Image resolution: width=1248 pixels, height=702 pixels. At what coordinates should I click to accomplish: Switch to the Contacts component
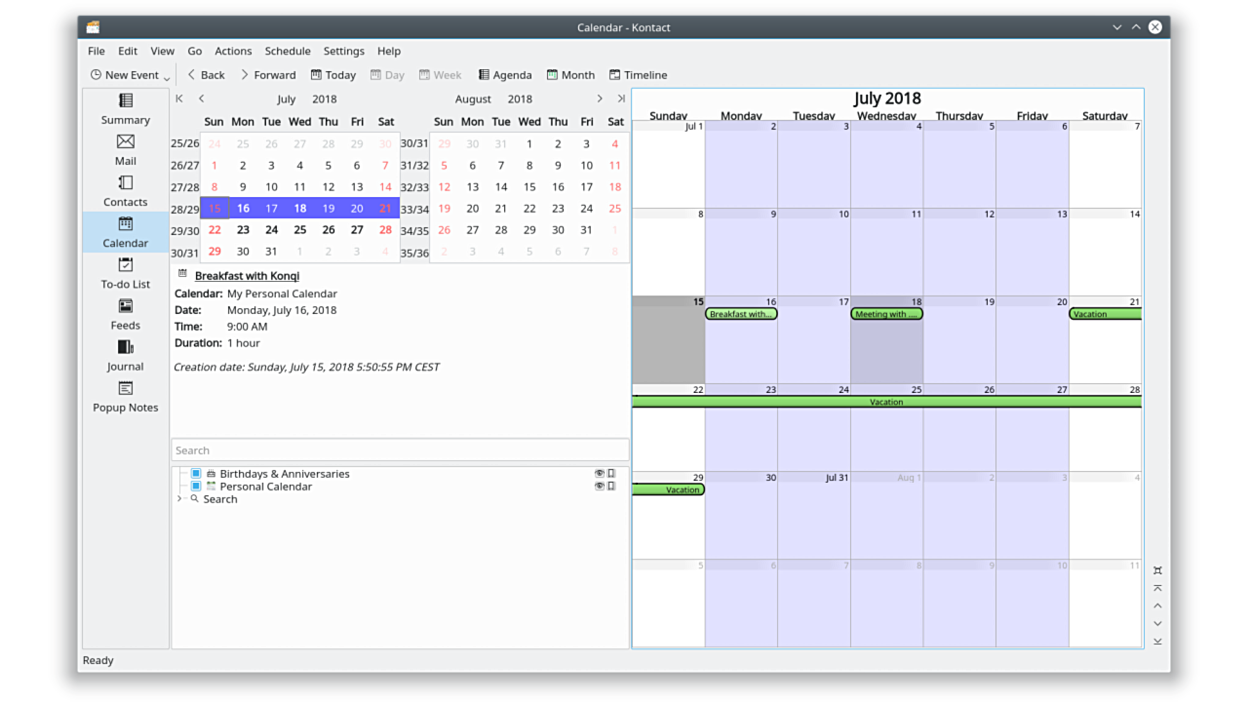[125, 190]
